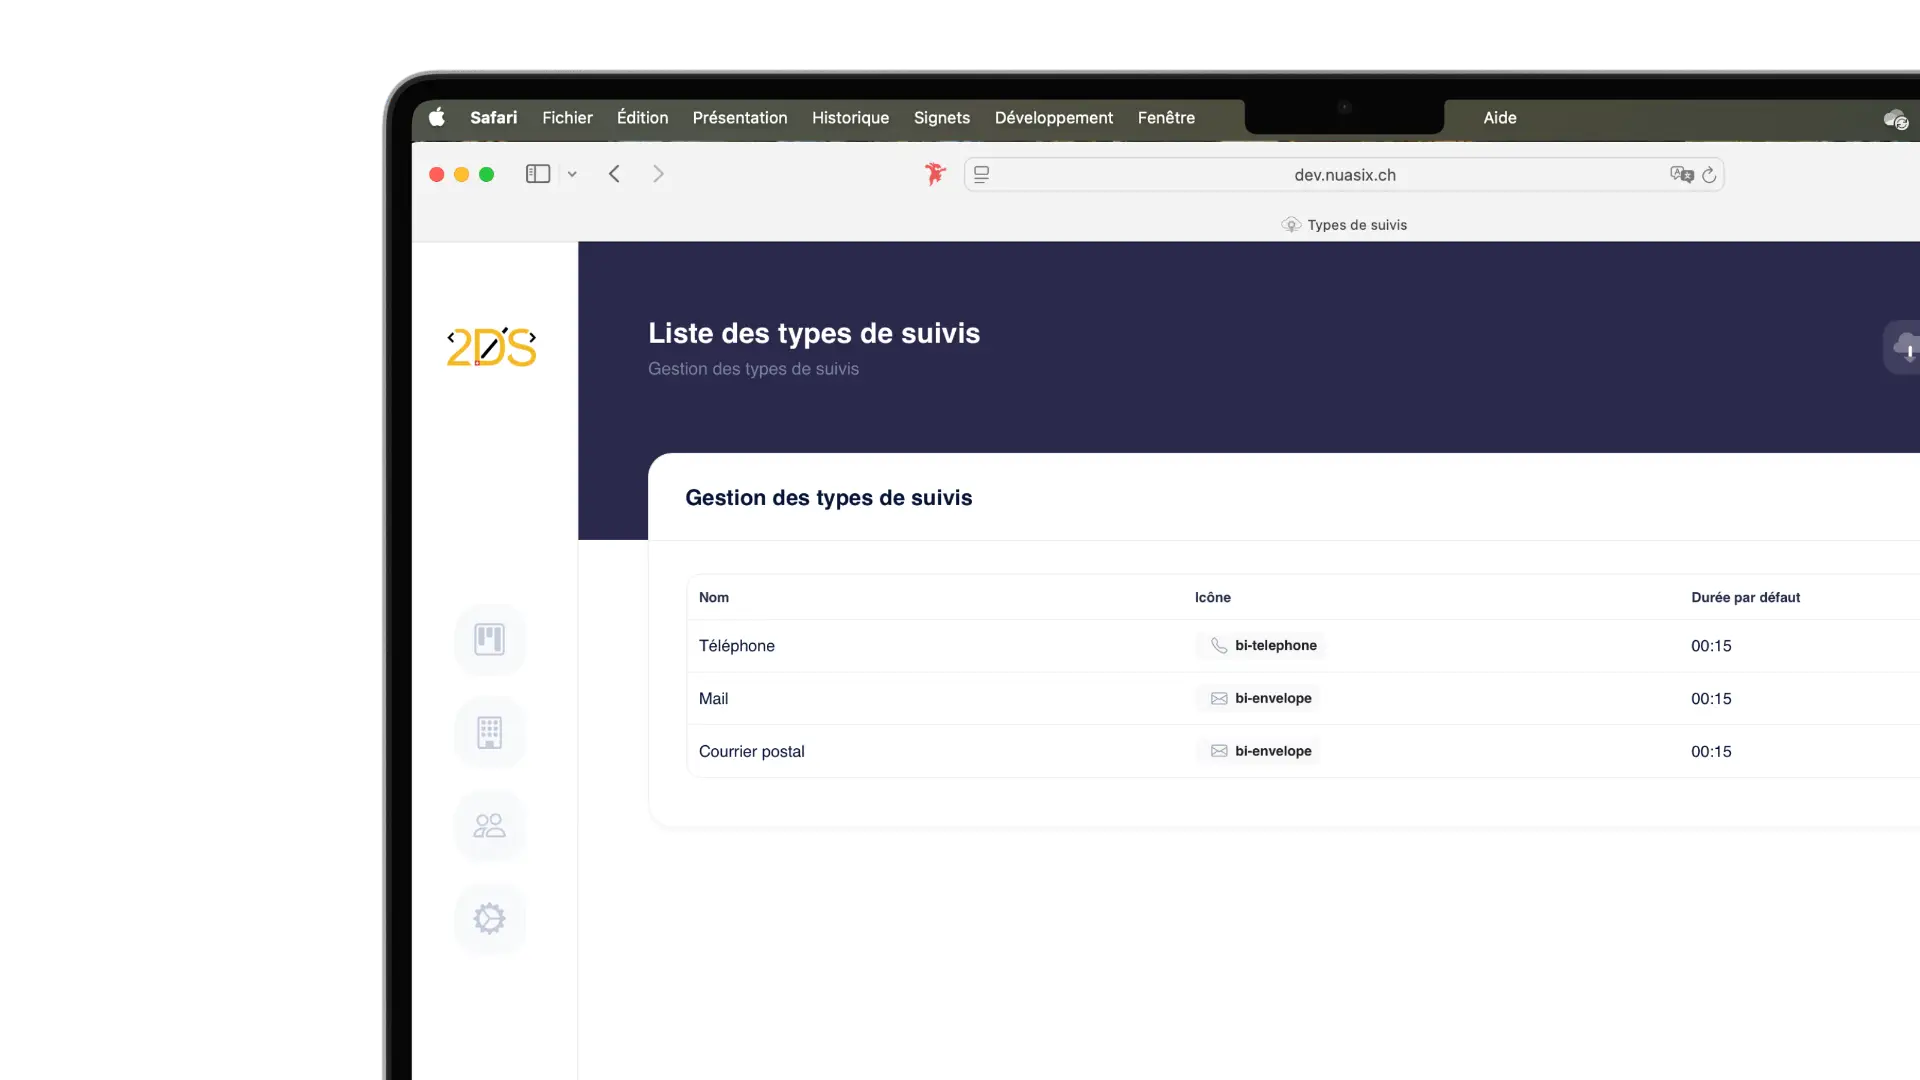Open the kanban board sidebar icon
Image resolution: width=1920 pixels, height=1080 pixels.
pyautogui.click(x=490, y=639)
